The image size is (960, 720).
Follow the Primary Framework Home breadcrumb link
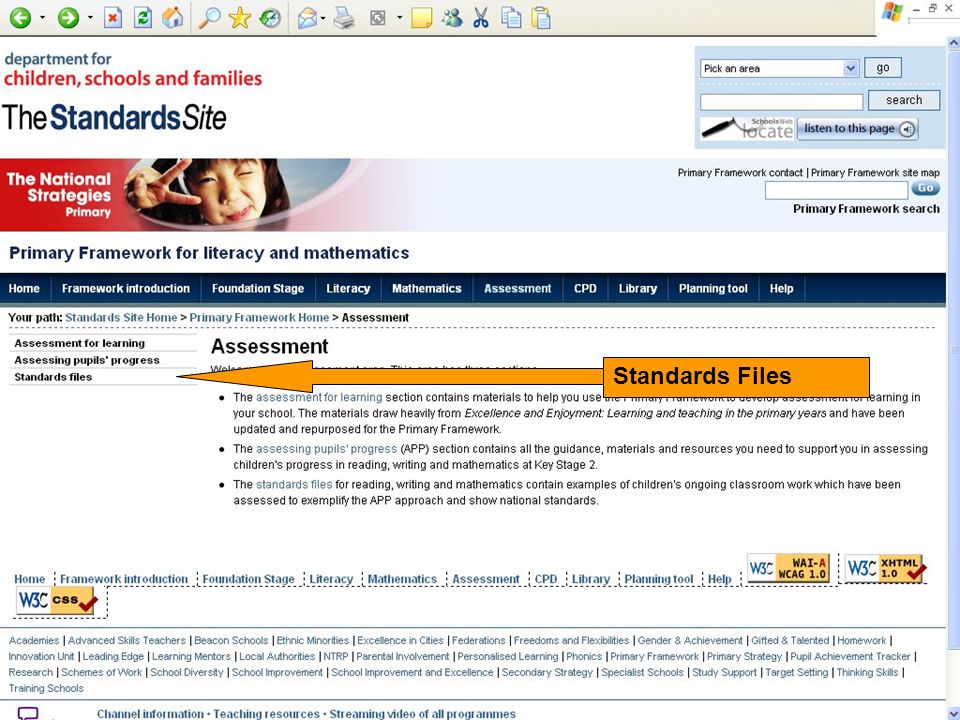coord(259,318)
